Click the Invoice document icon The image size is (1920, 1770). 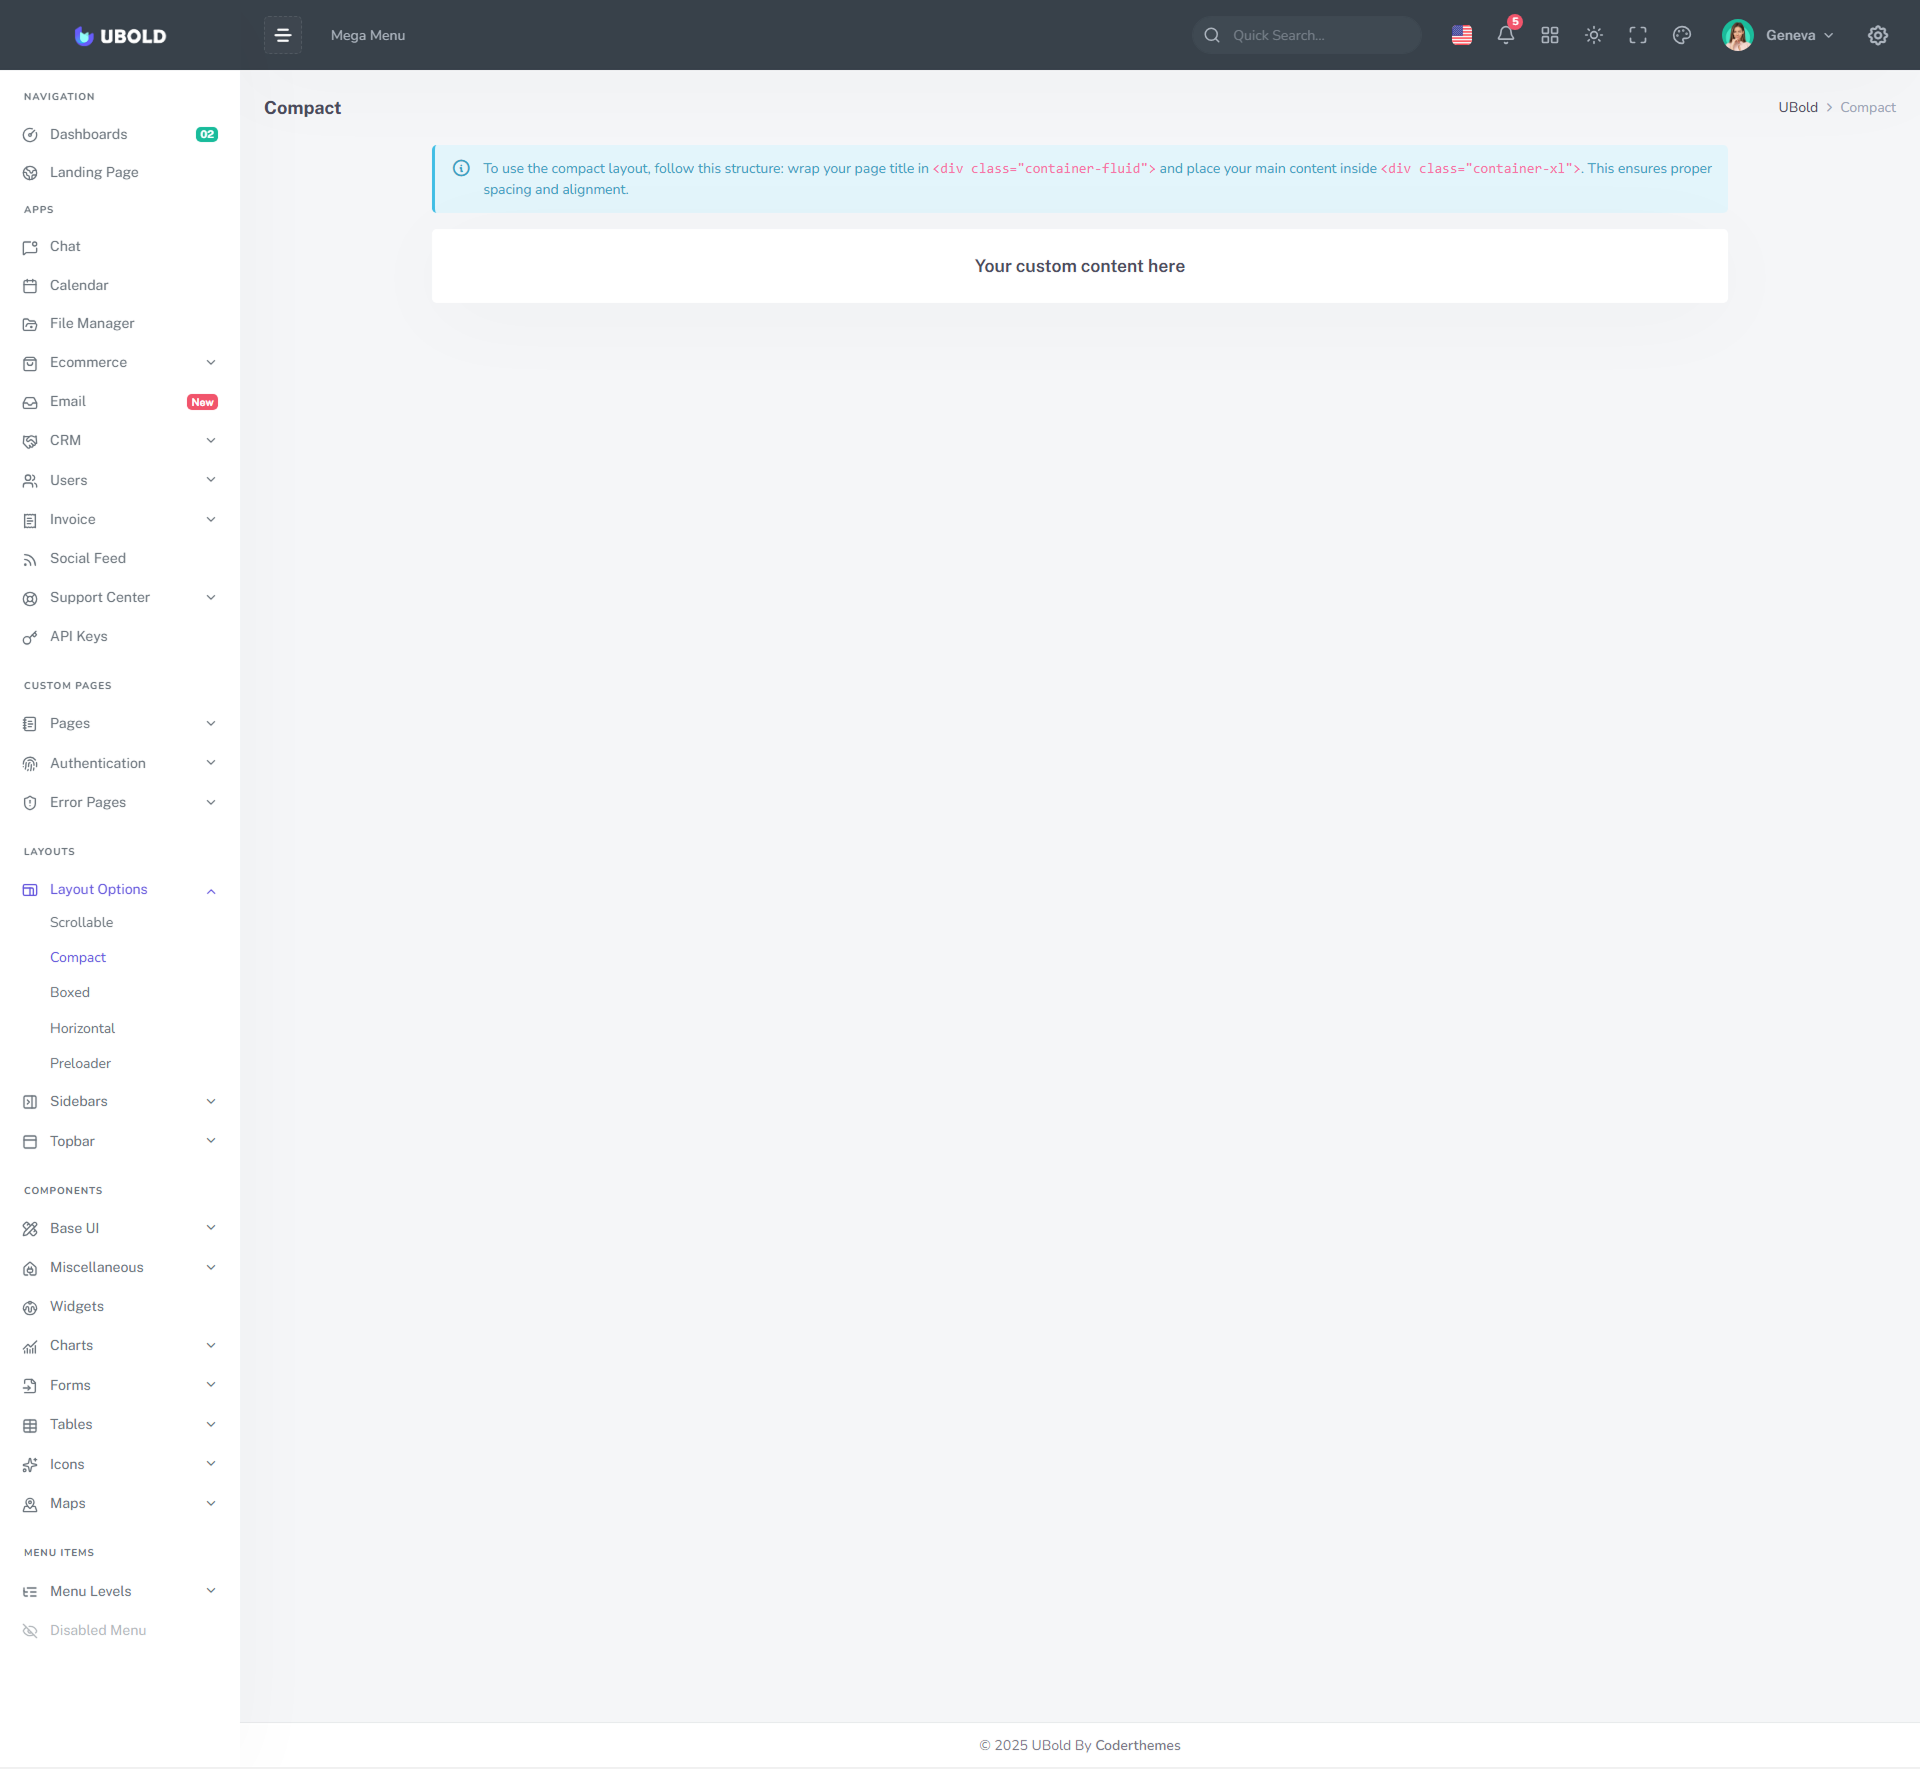[x=30, y=520]
